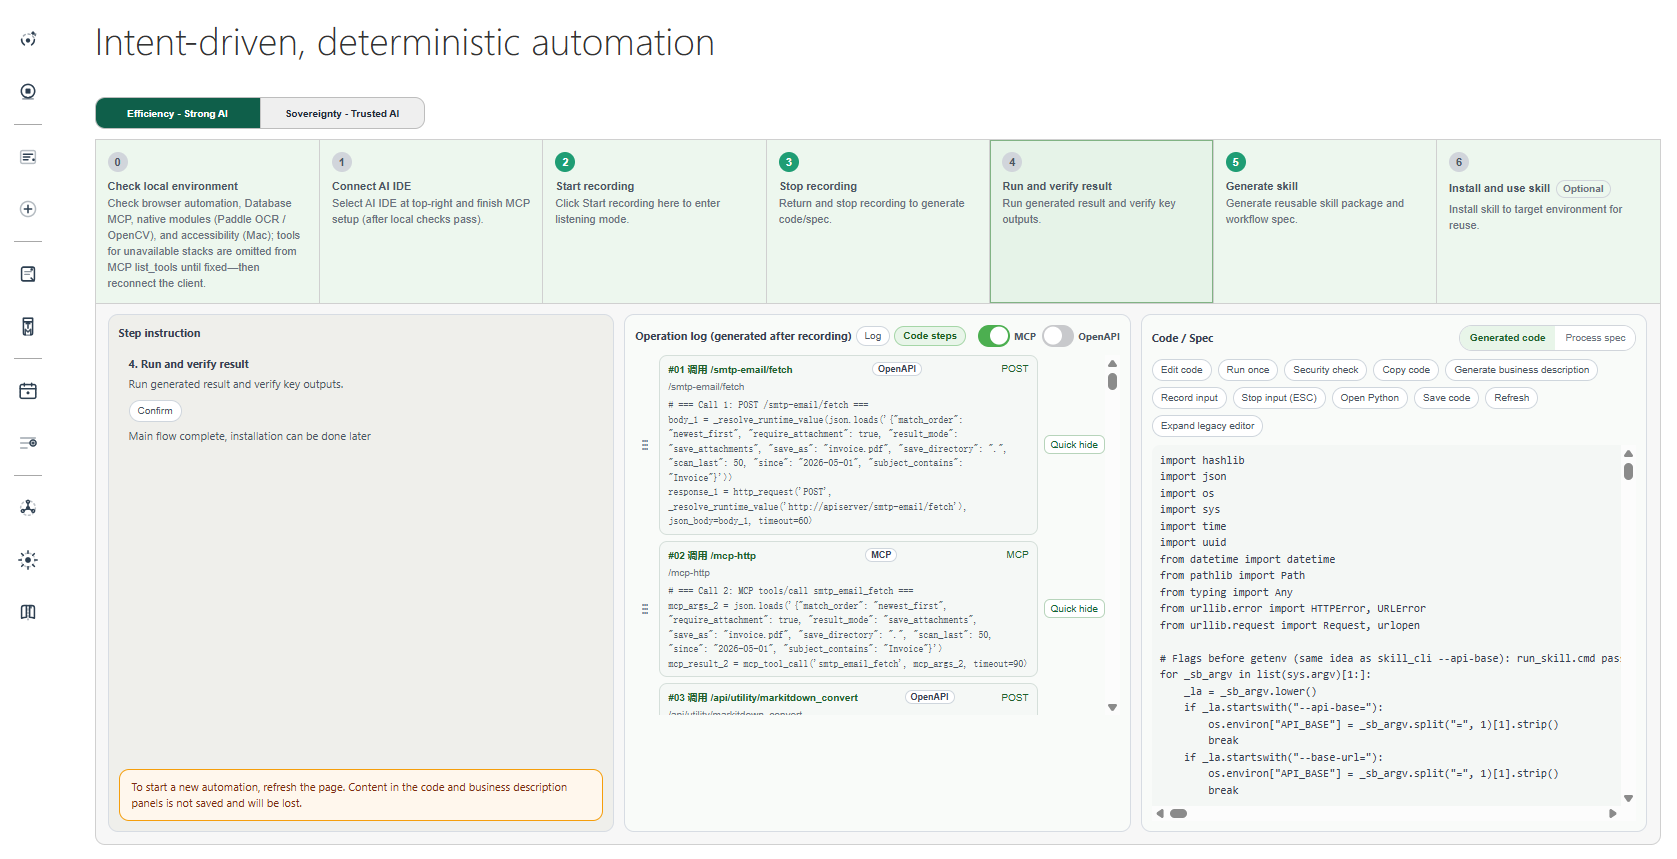Click Confirm under Run and verify result
Viewport: 1677px width, 859px height.
tap(155, 411)
